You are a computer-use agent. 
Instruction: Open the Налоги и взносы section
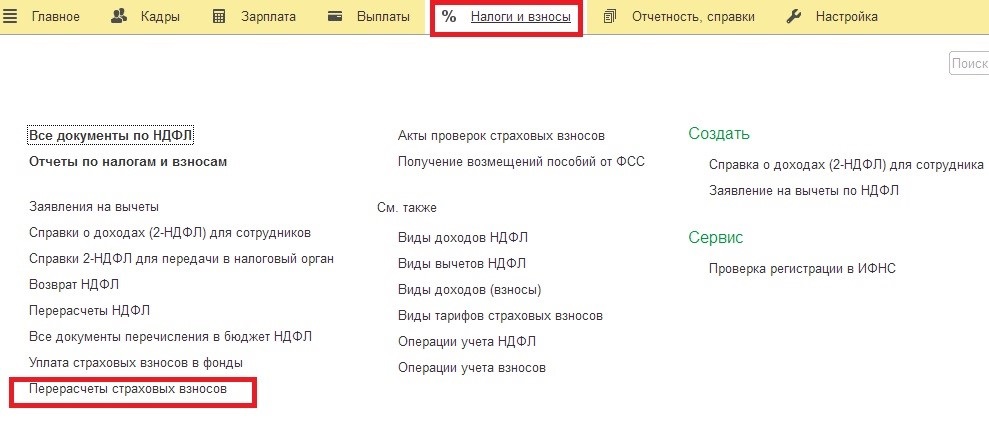(520, 16)
